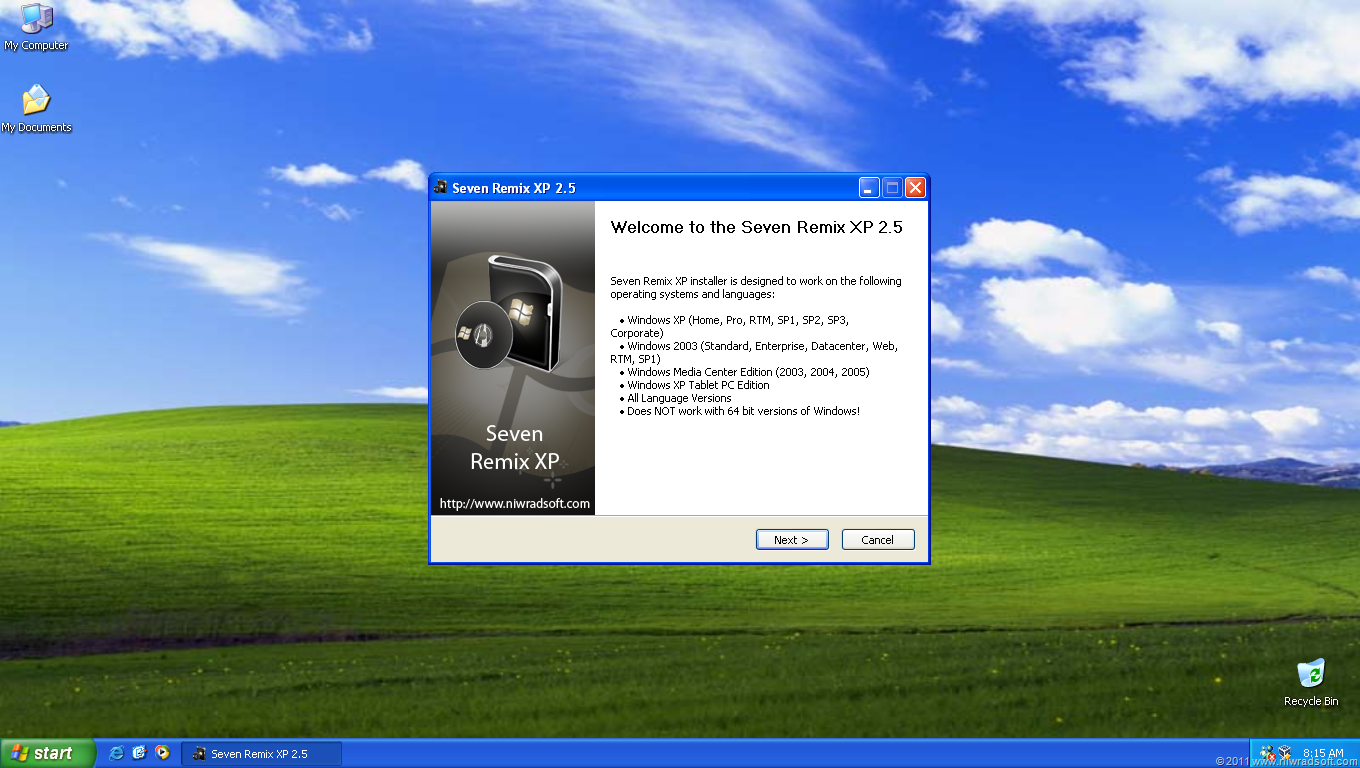Click the http://www.niwradsoft.com text in sidebar
This screenshot has width=1360, height=768.
515,504
